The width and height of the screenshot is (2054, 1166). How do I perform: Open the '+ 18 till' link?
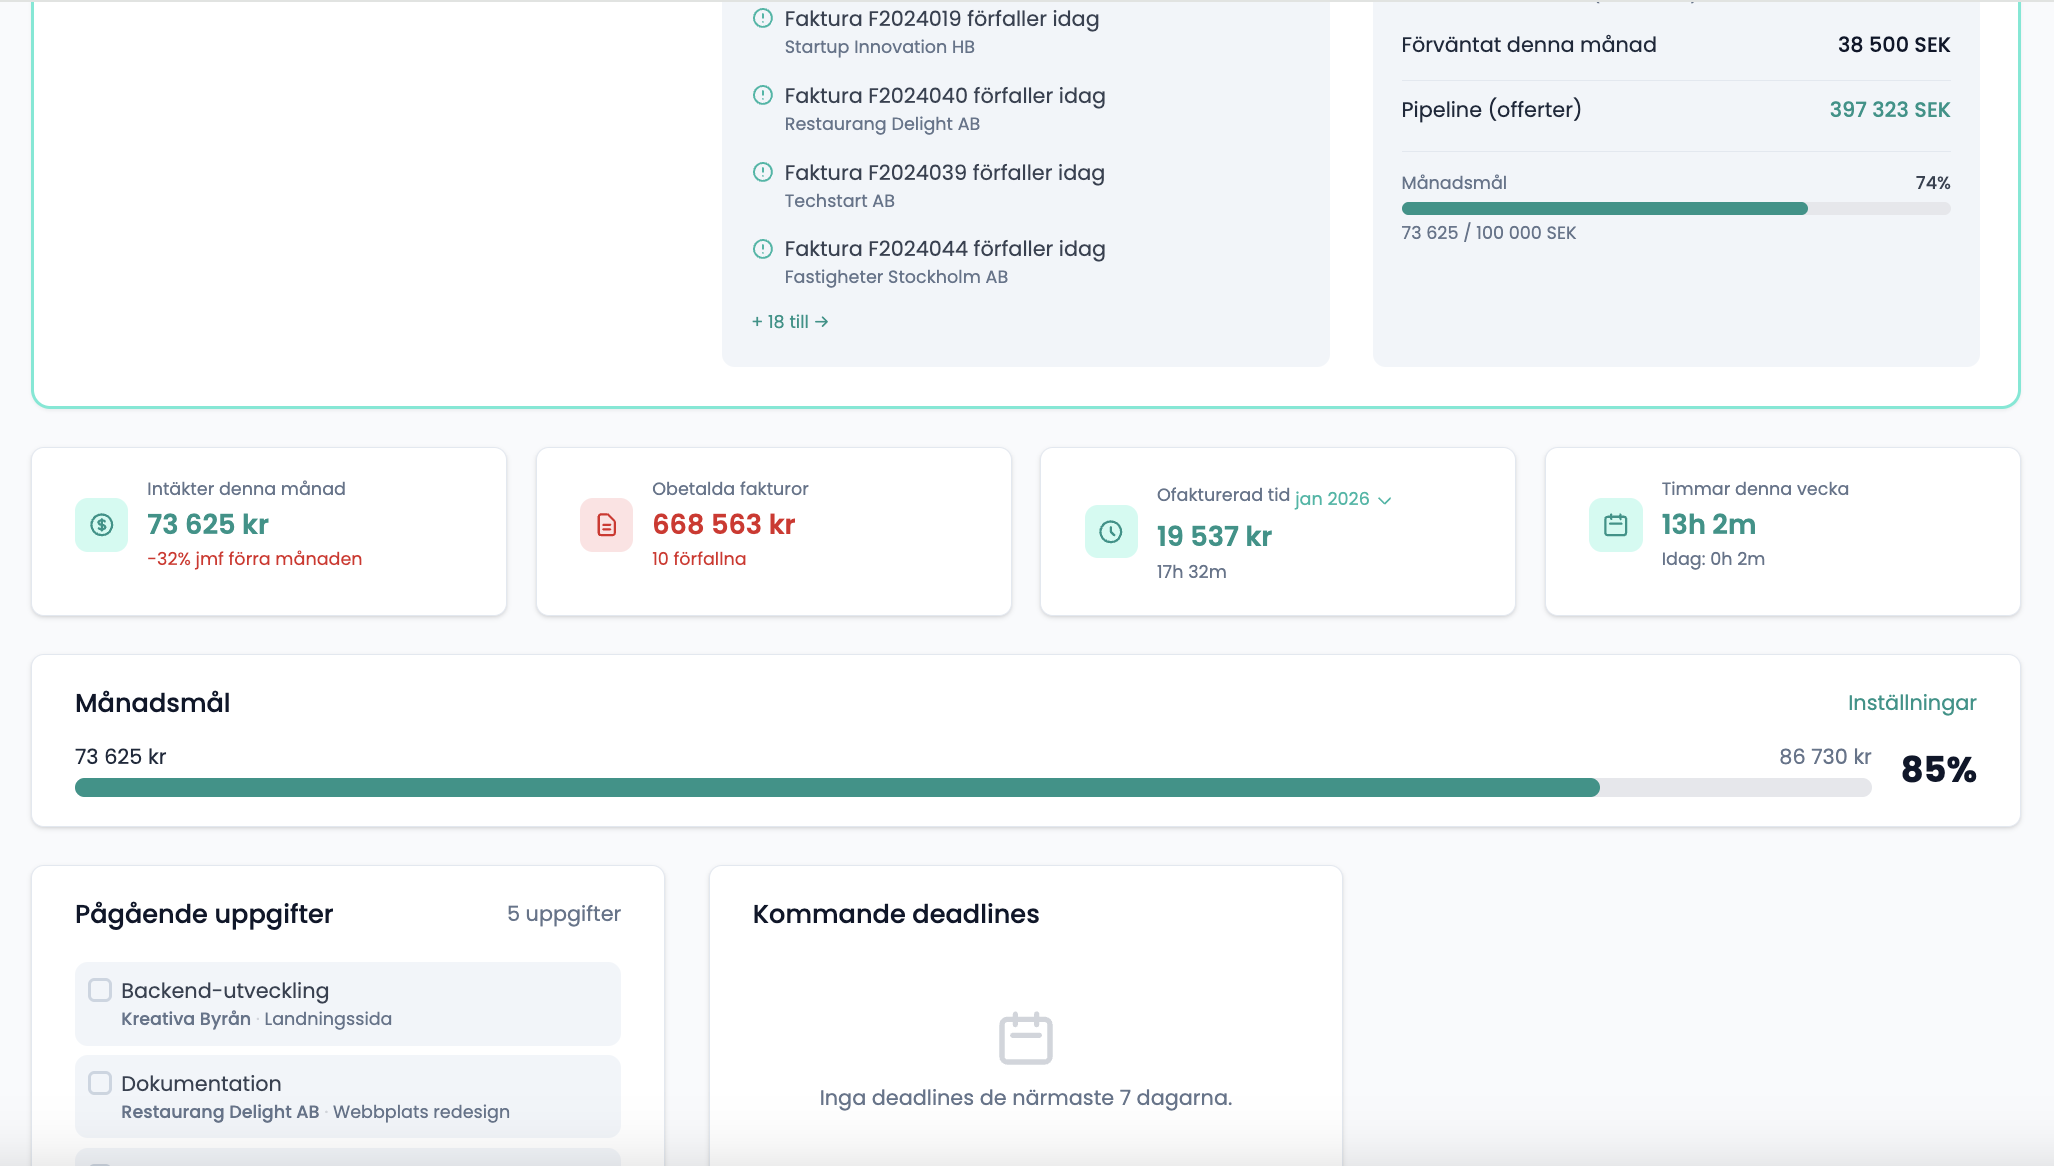790,322
